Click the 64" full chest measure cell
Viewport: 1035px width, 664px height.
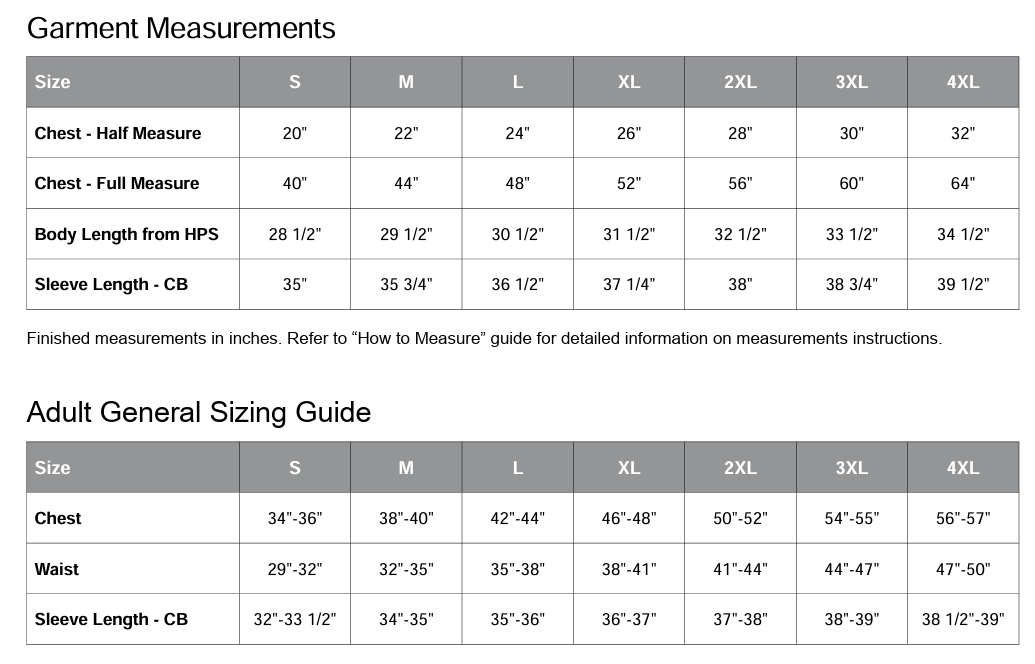962,183
